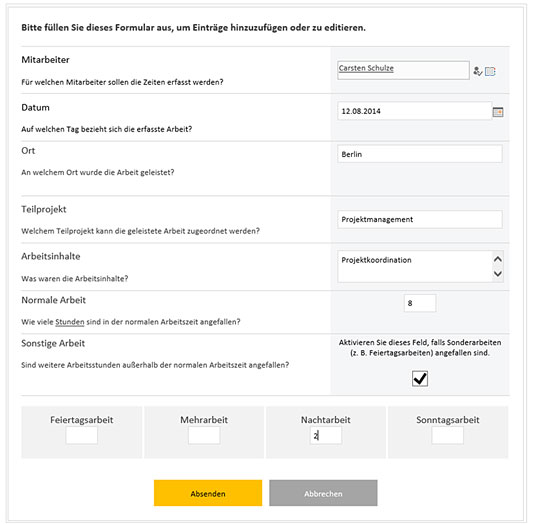The image size is (538, 524).
Task: Focus the Nachtarbeit hours box
Action: (x=326, y=435)
